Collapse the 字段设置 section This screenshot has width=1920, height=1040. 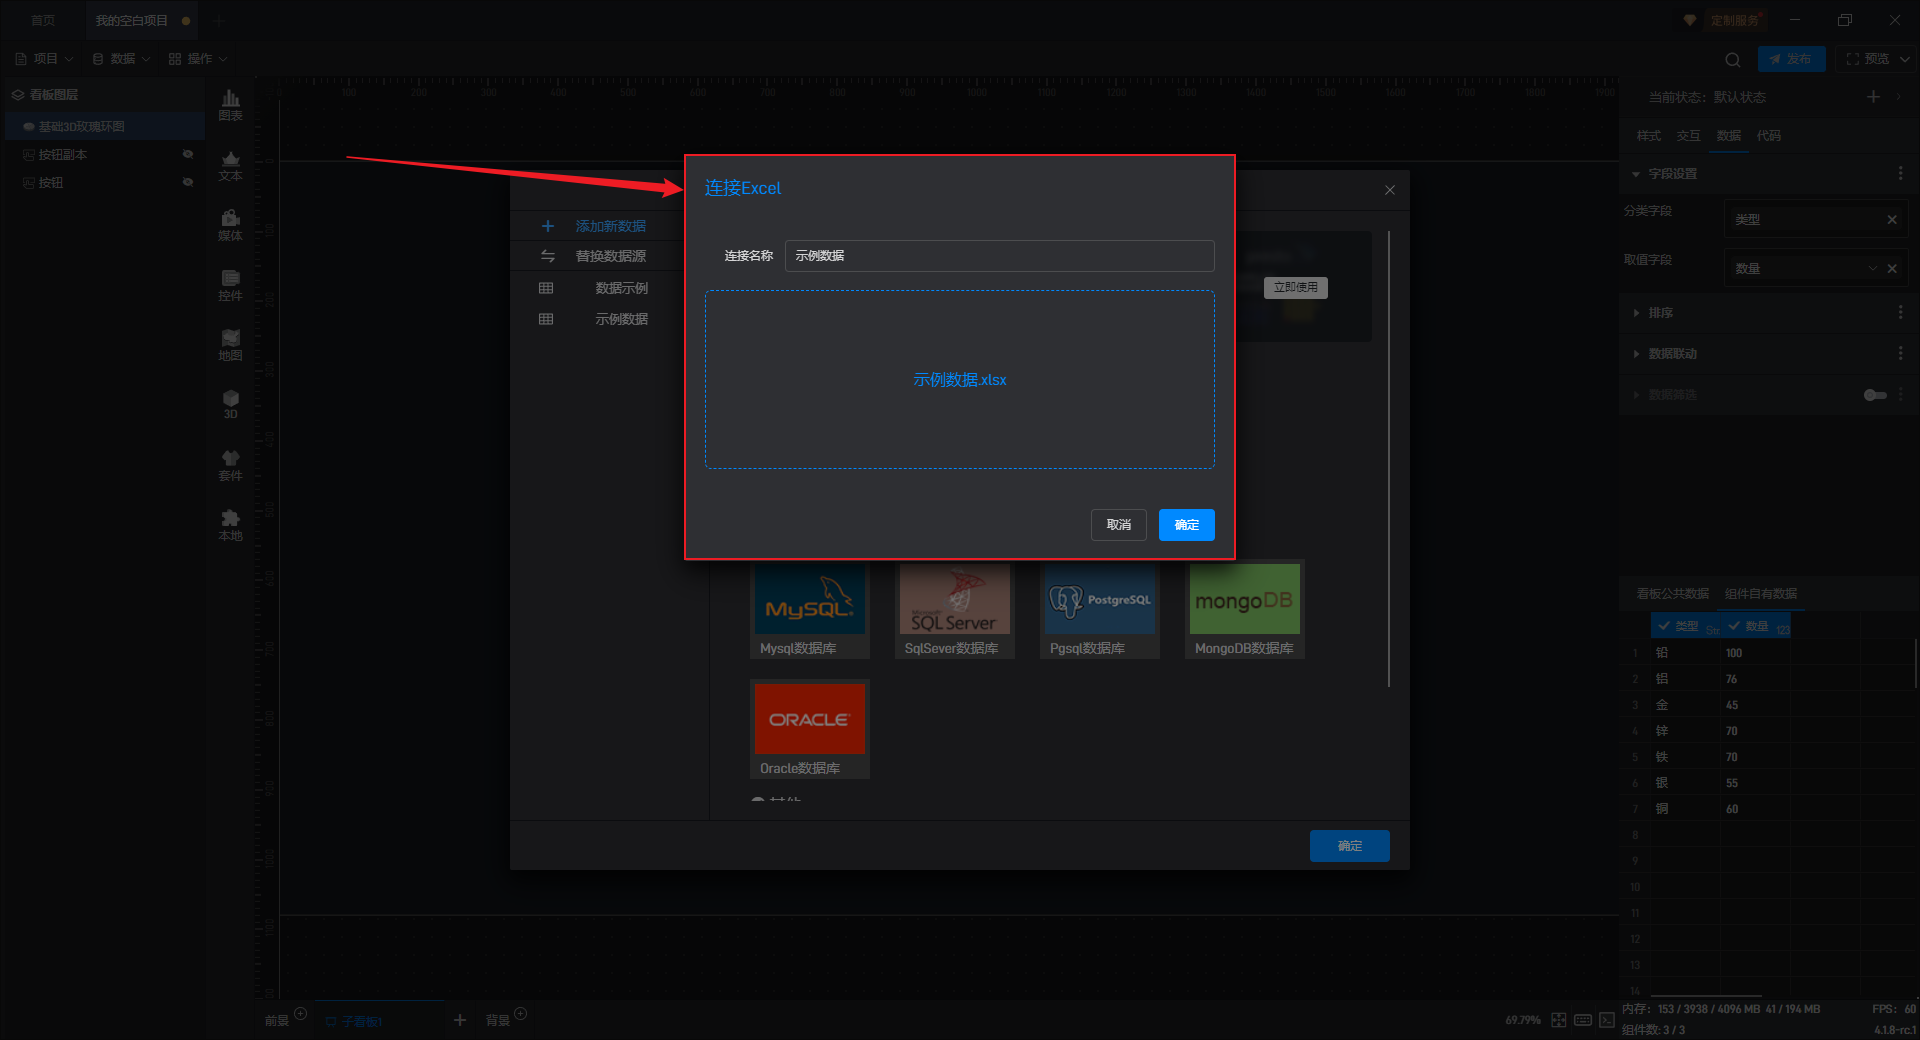pyautogui.click(x=1636, y=174)
